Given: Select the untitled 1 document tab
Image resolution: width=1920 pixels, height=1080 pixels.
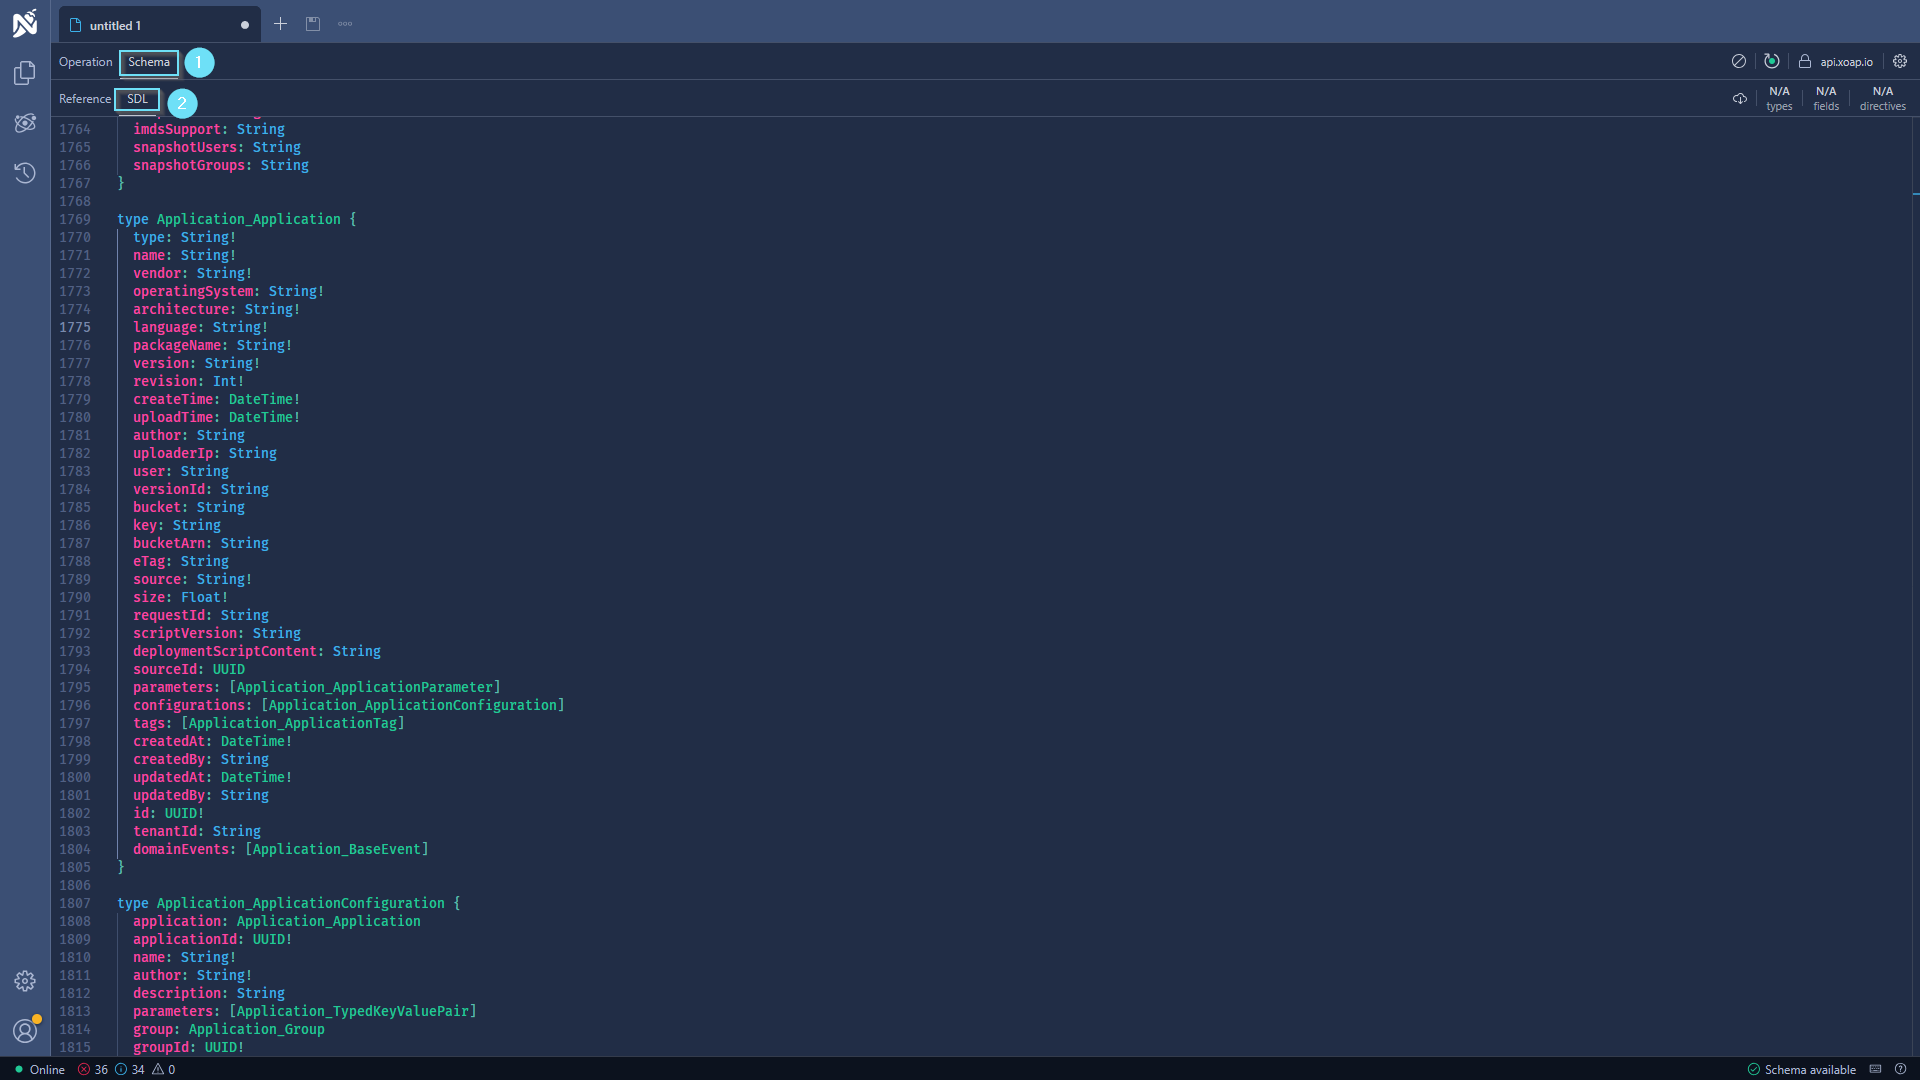Looking at the screenshot, I should coord(113,24).
